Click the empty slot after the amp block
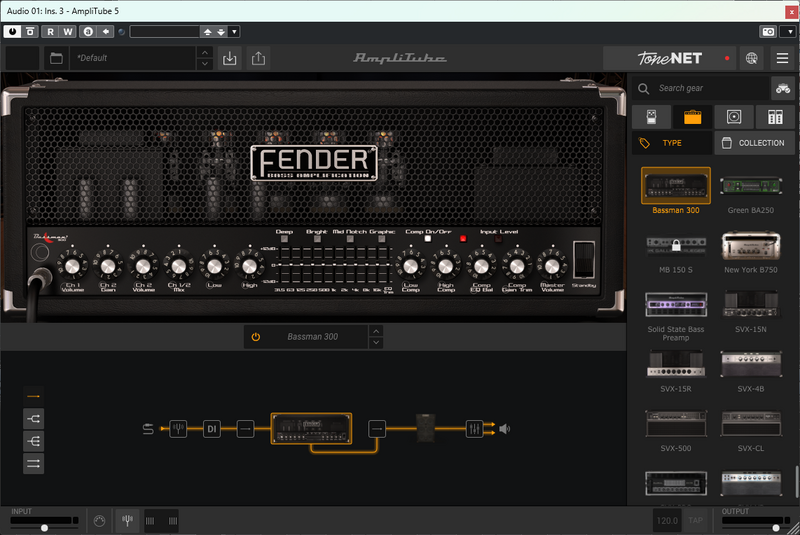Image resolution: width=800 pixels, height=535 pixels. coord(377,429)
